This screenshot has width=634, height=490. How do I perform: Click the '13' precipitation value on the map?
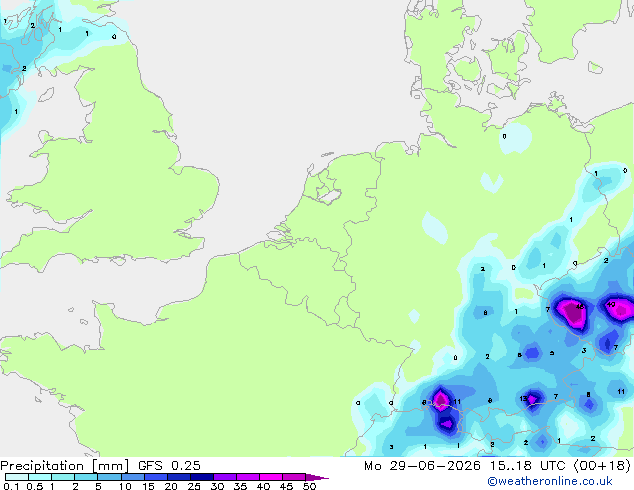pyautogui.click(x=523, y=399)
